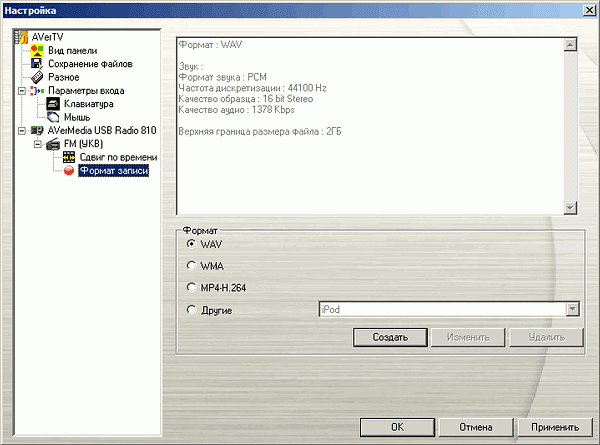Click the 'Качество аудио : 1378 Kbps' line

coord(236,110)
